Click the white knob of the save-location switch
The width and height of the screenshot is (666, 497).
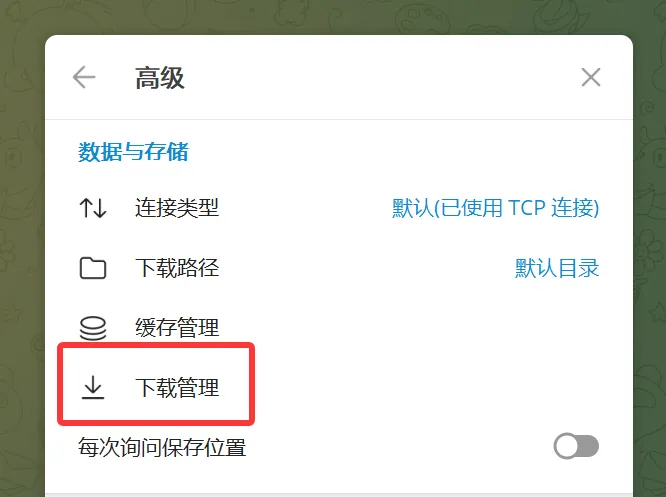coord(566,446)
